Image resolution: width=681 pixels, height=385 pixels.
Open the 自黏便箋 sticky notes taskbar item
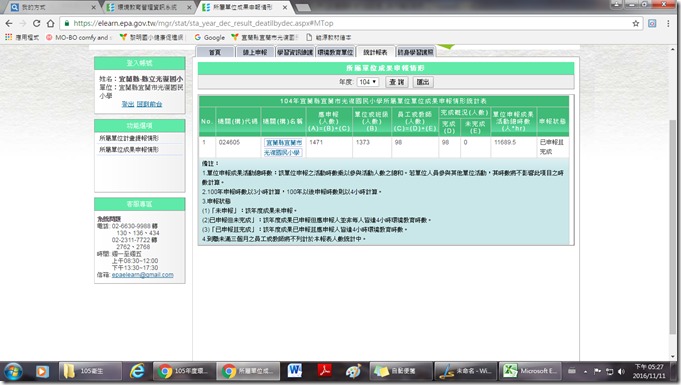point(401,372)
